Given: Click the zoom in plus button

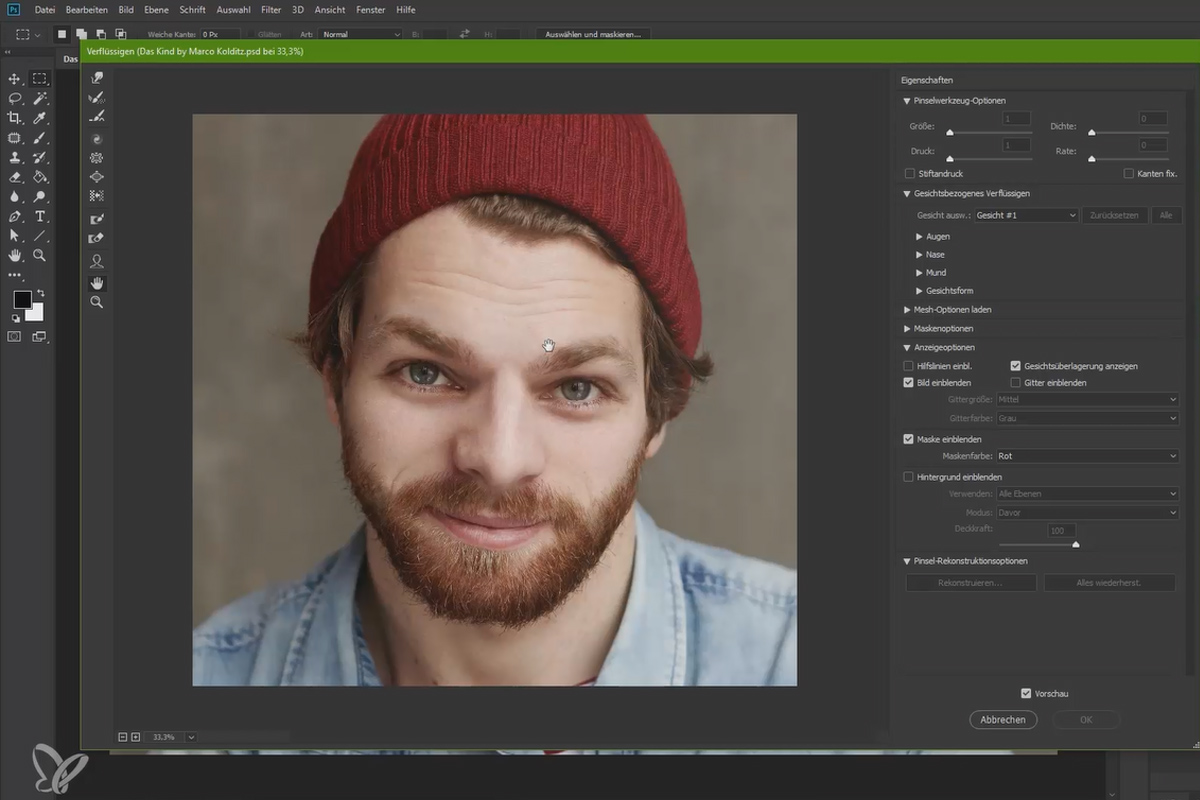Looking at the screenshot, I should (136, 737).
